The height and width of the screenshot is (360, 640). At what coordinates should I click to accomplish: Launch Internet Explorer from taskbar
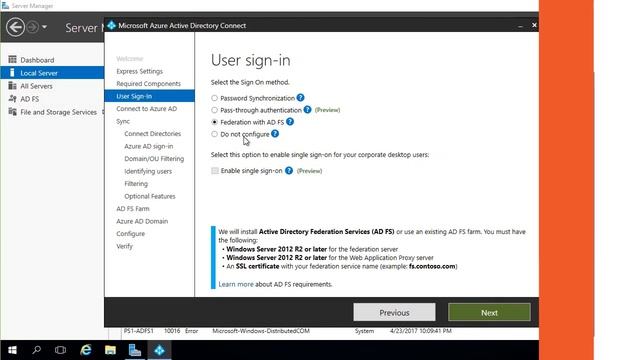click(86, 350)
